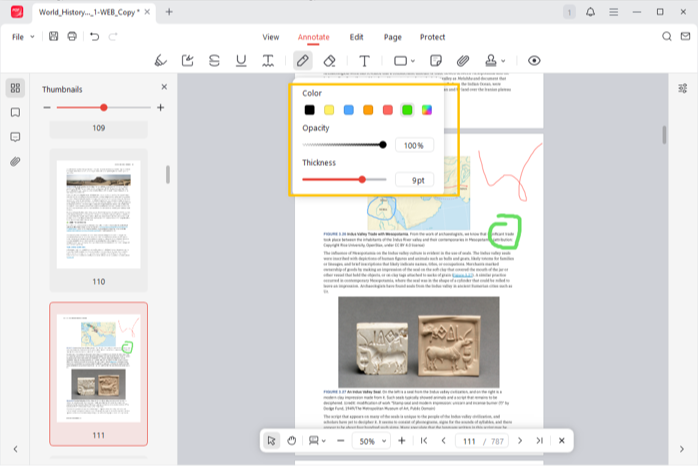Expand the right panel with the arrow
The height and width of the screenshot is (466, 700).
click(x=682, y=449)
